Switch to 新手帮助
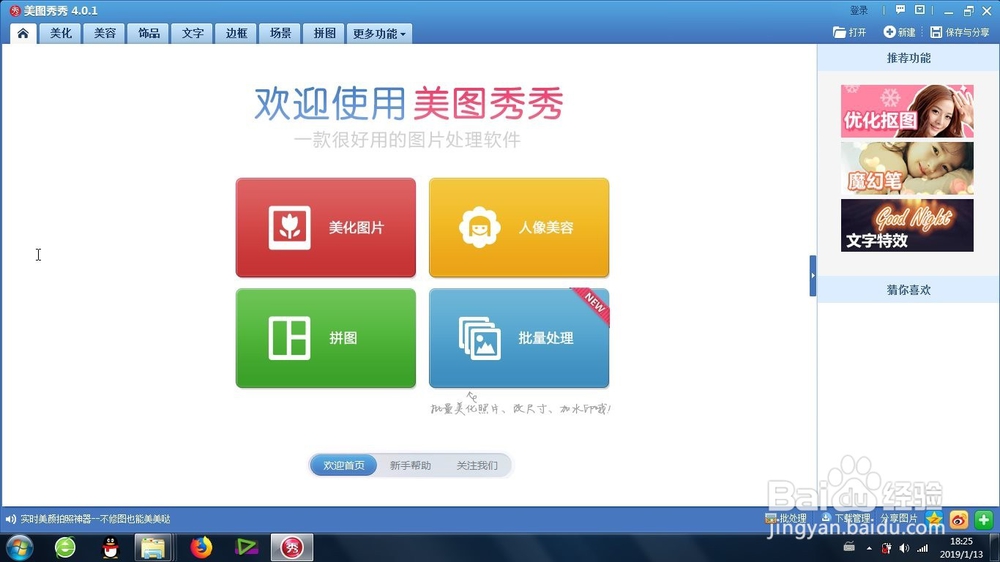Image resolution: width=1000 pixels, height=562 pixels. click(410, 465)
